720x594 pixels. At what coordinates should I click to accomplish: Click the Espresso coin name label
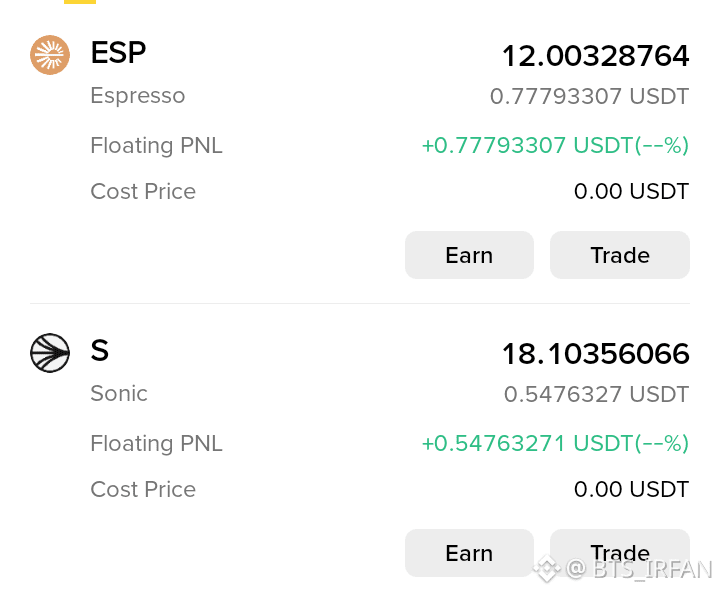point(138,96)
